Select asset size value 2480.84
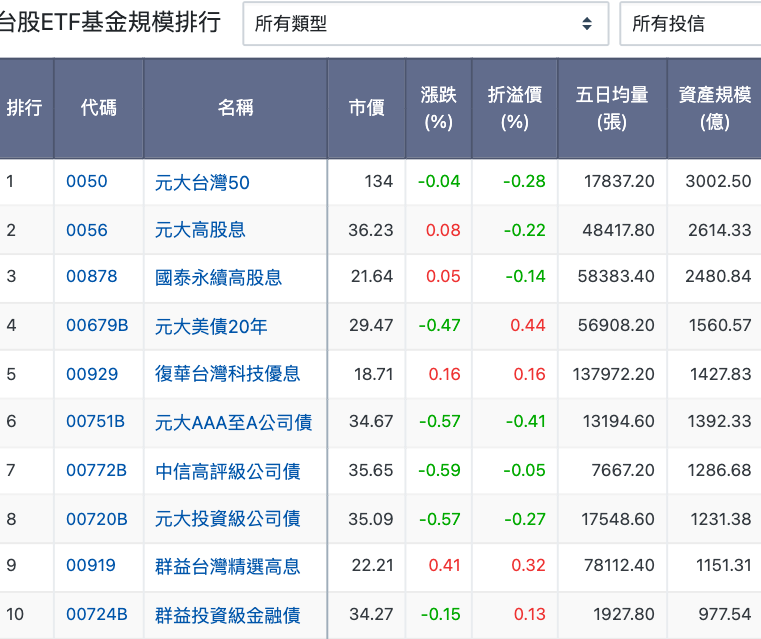Screen dimensions: 761x639 [718, 277]
